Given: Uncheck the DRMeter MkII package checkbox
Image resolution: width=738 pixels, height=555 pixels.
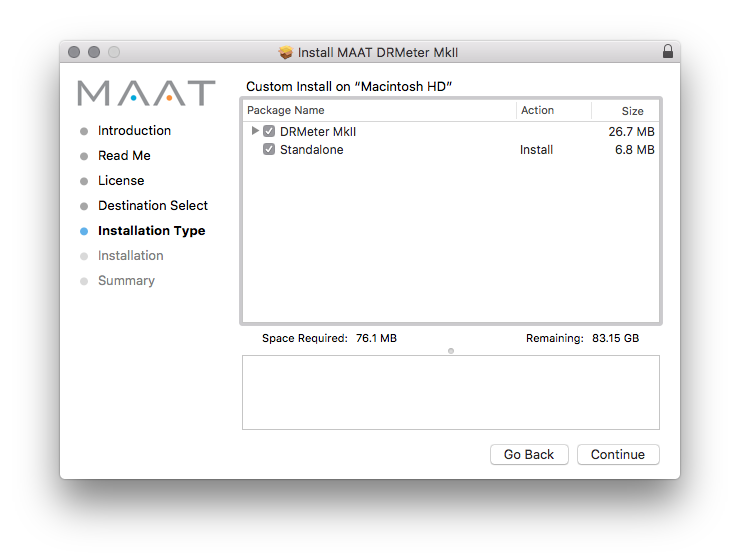Looking at the screenshot, I should point(269,131).
